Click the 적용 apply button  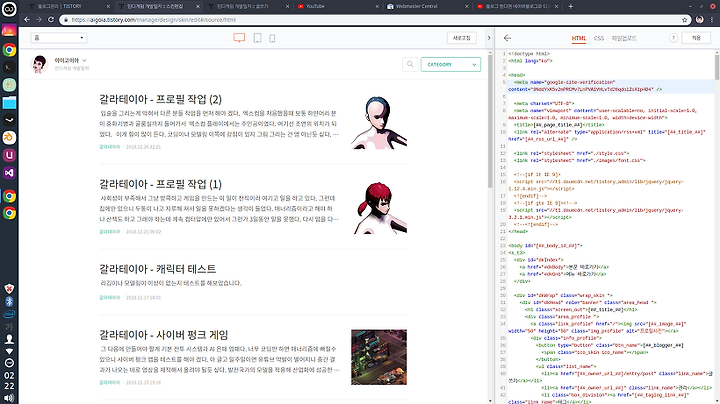point(696,38)
